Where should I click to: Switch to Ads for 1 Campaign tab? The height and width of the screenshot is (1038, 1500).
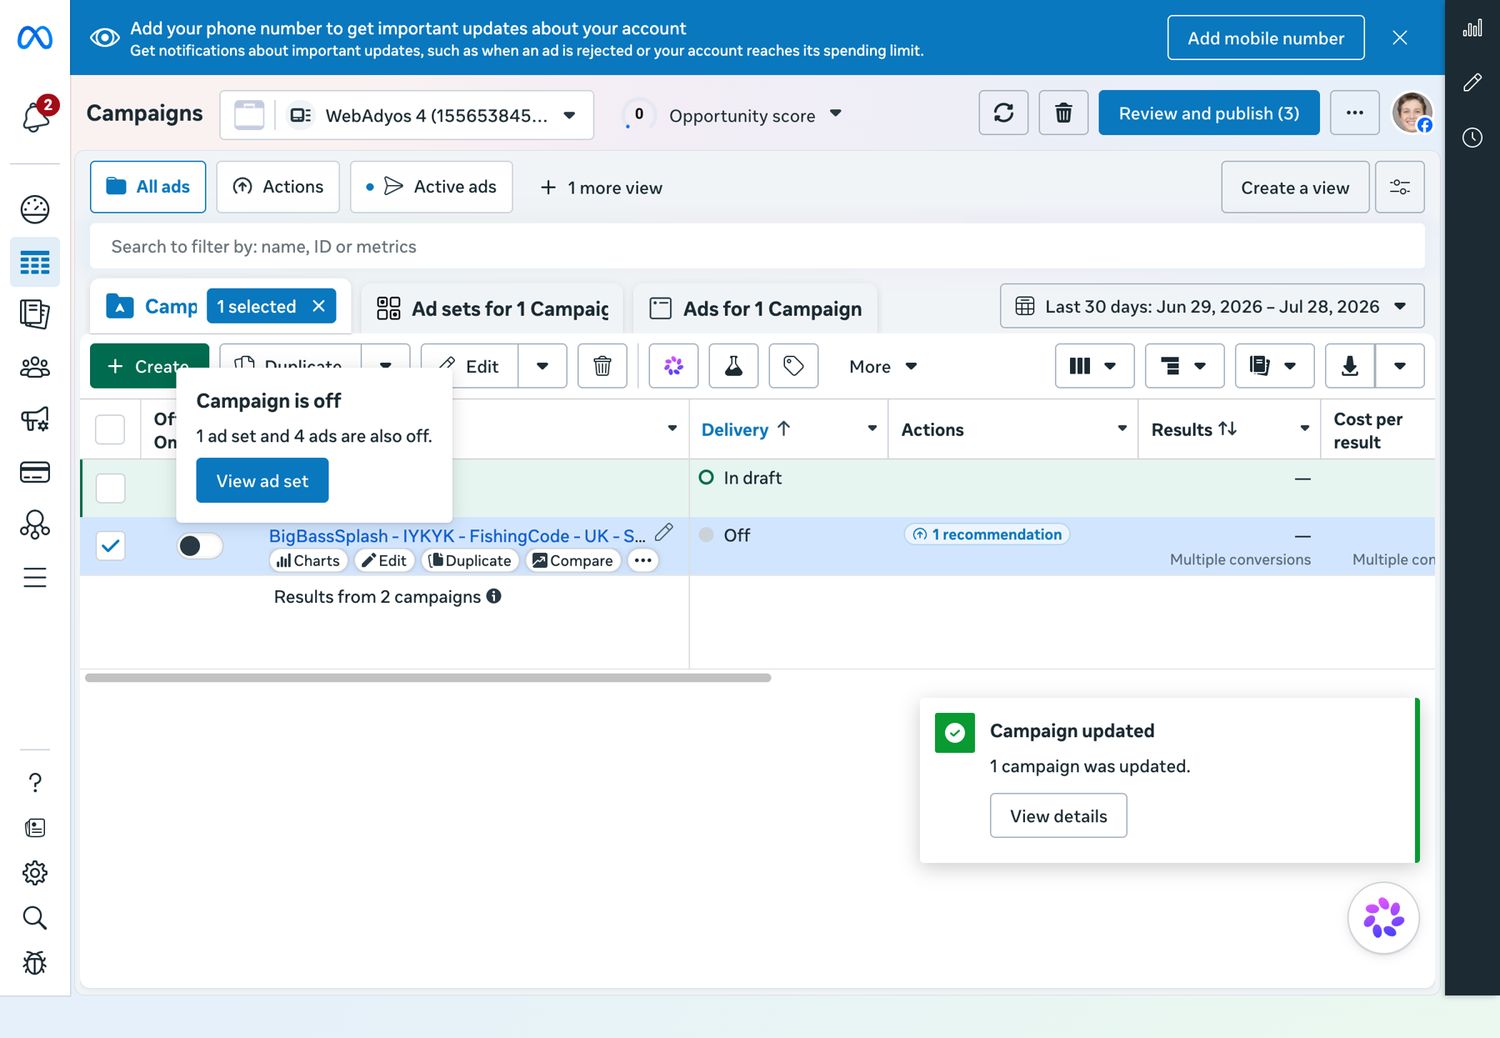756,309
